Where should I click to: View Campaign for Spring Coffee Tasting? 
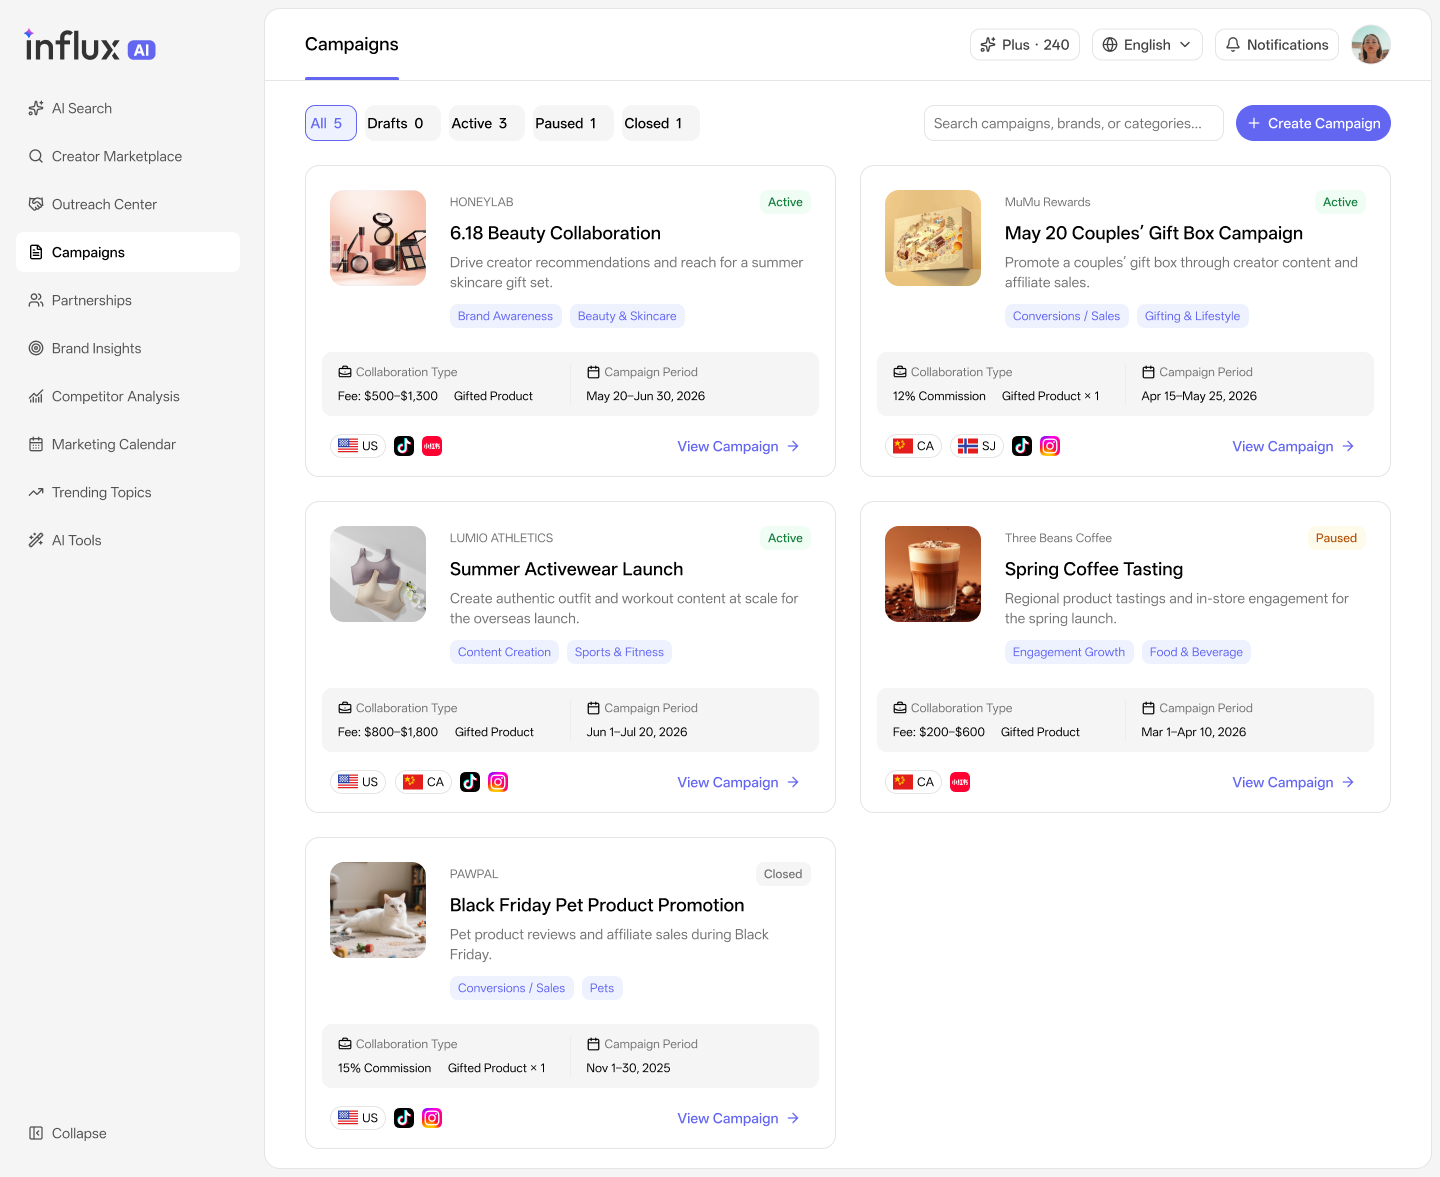pyautogui.click(x=1293, y=782)
